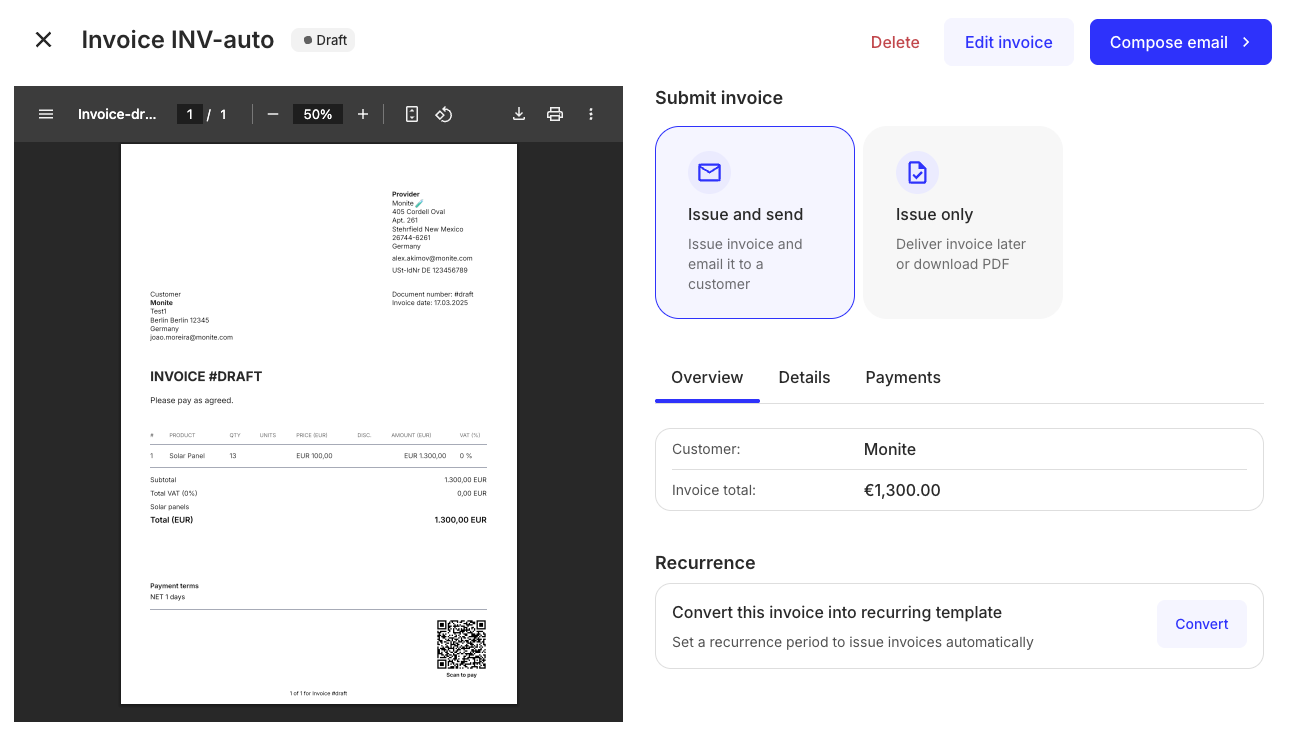Open the PDF viewer more options menu
The image size is (1289, 745).
[591, 114]
